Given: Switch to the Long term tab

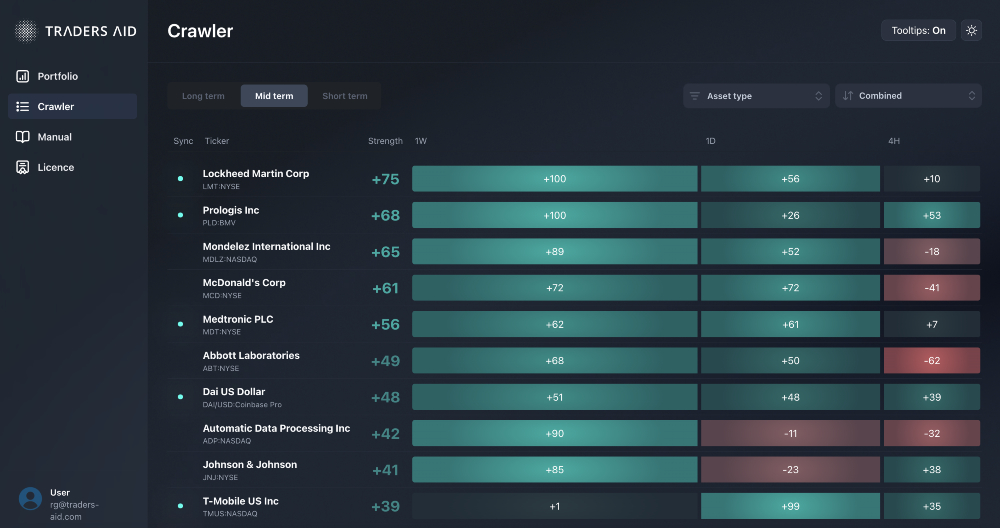Looking at the screenshot, I should tap(203, 96).
